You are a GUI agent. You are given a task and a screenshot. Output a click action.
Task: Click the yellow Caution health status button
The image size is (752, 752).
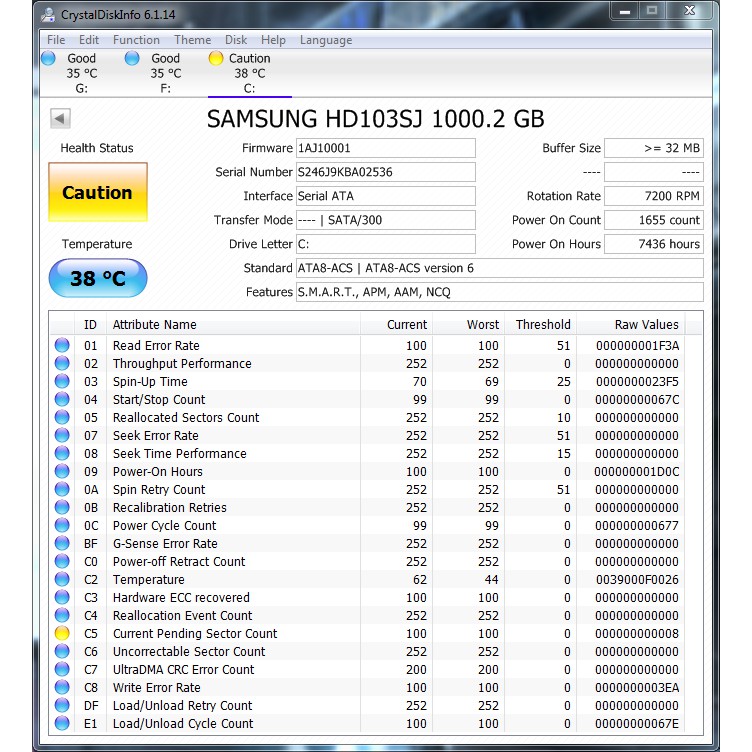tap(97, 192)
